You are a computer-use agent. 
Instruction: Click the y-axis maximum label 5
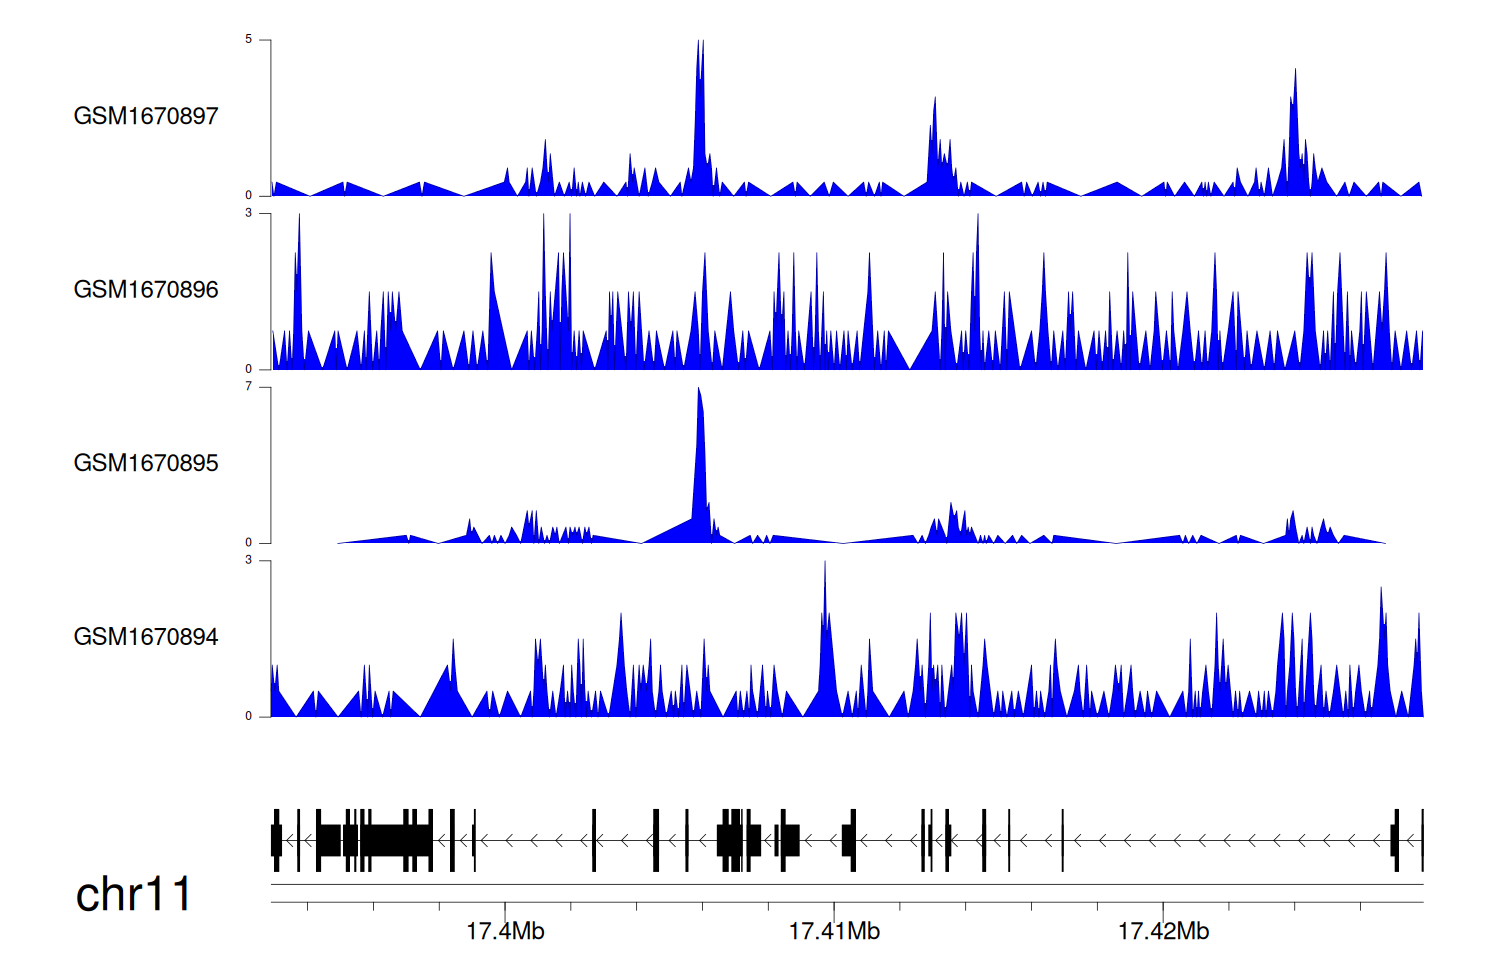249,40
